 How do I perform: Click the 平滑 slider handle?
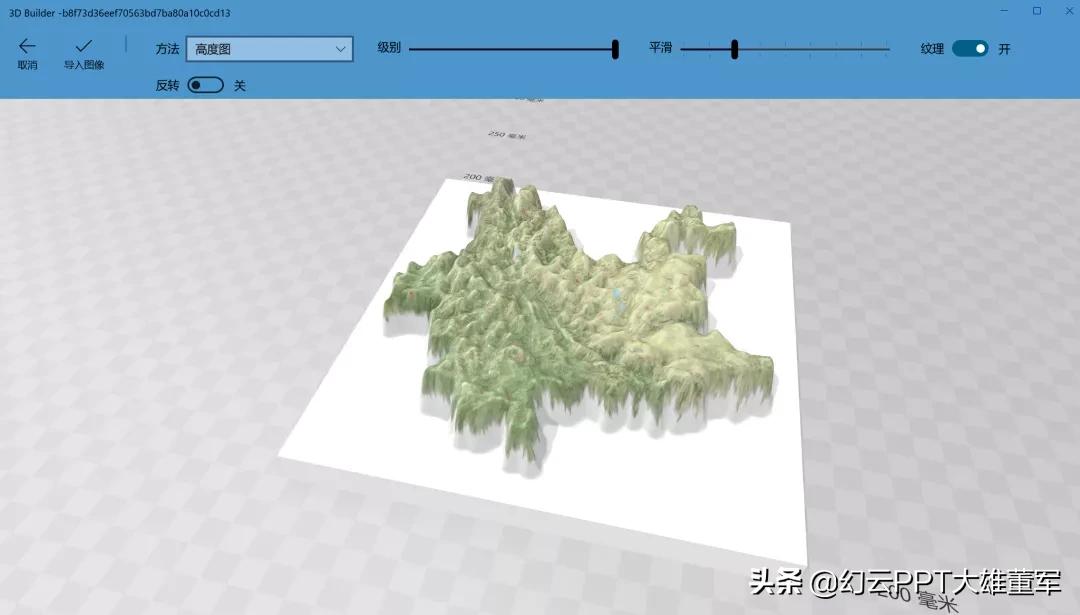pos(735,47)
